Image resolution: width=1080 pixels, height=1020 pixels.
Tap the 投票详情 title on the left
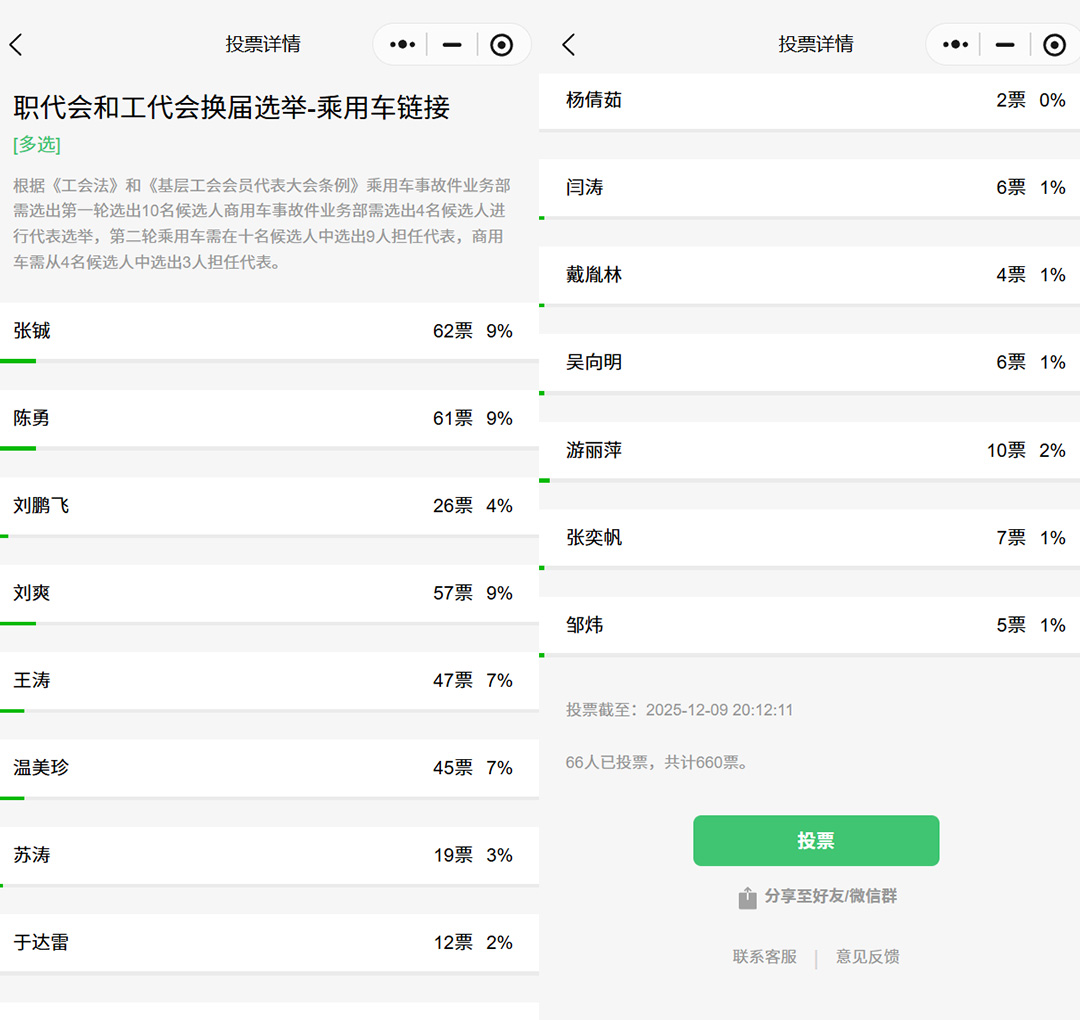coord(262,44)
